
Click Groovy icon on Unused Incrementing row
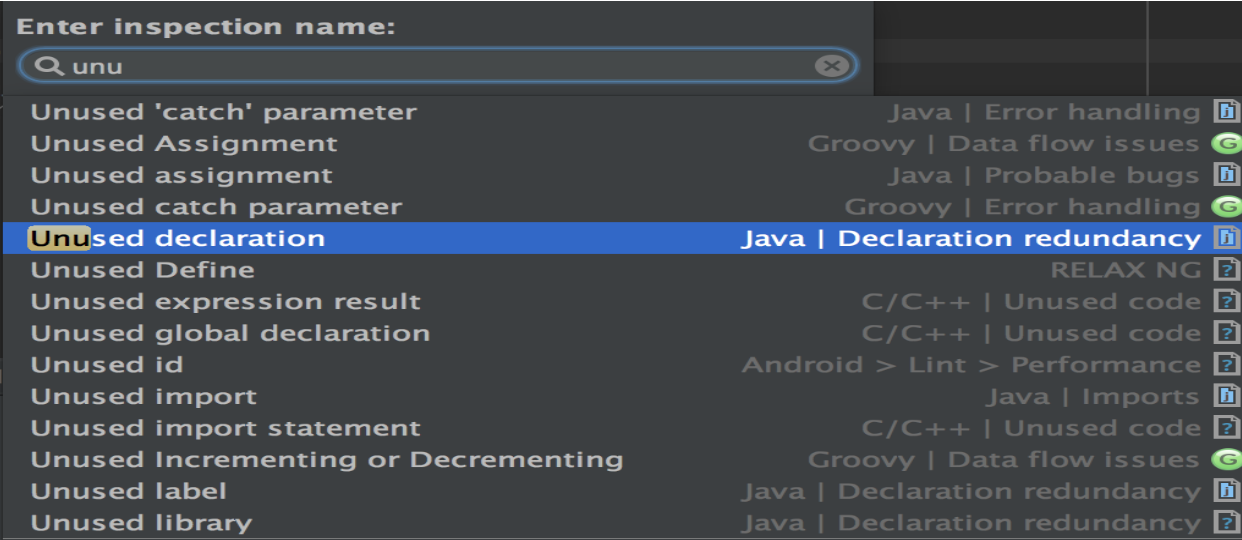point(1225,460)
